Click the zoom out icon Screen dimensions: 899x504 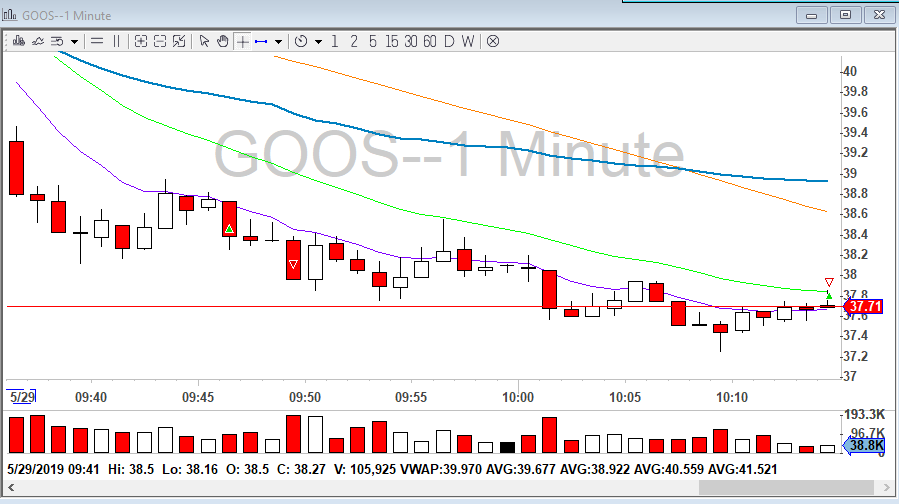(x=160, y=41)
